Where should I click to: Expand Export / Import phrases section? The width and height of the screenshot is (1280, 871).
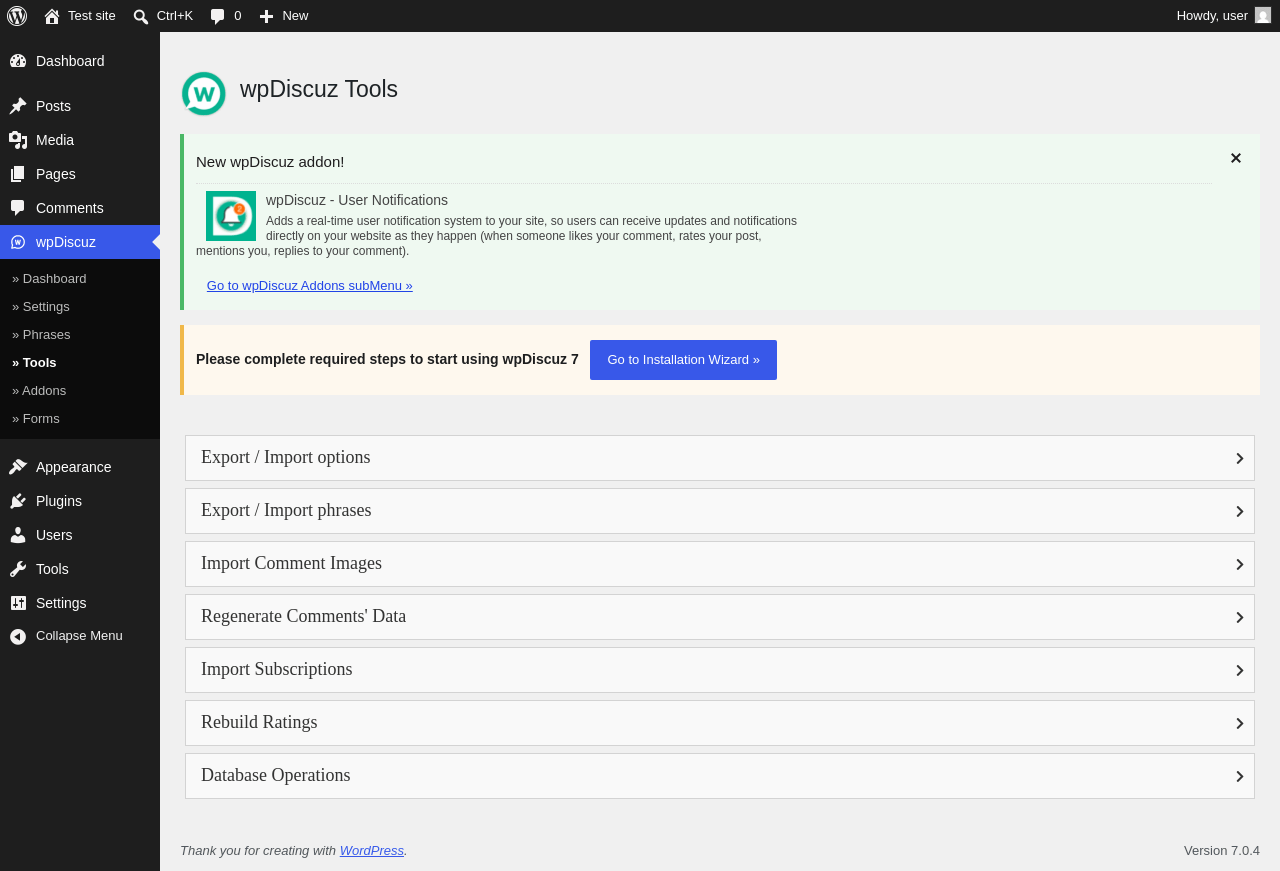720,511
